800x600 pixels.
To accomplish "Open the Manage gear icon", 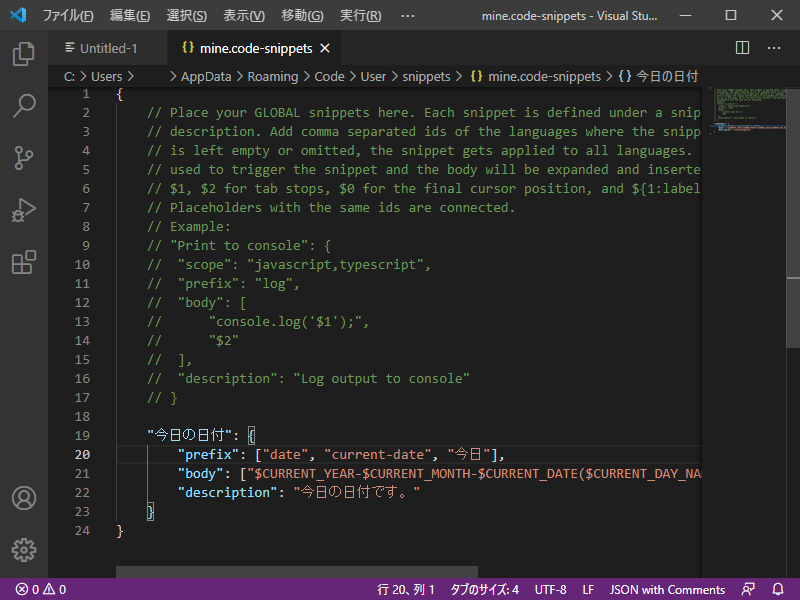I will click(x=23, y=549).
